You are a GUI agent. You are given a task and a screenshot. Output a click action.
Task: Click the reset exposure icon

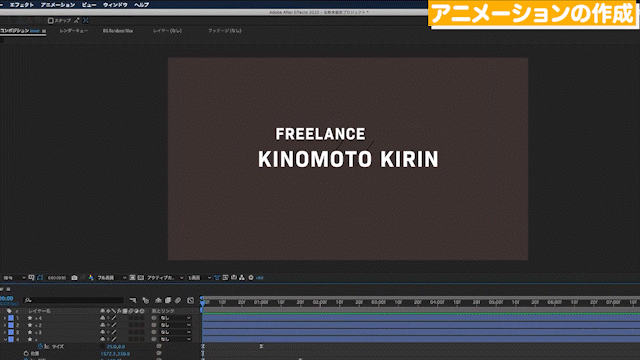251,278
